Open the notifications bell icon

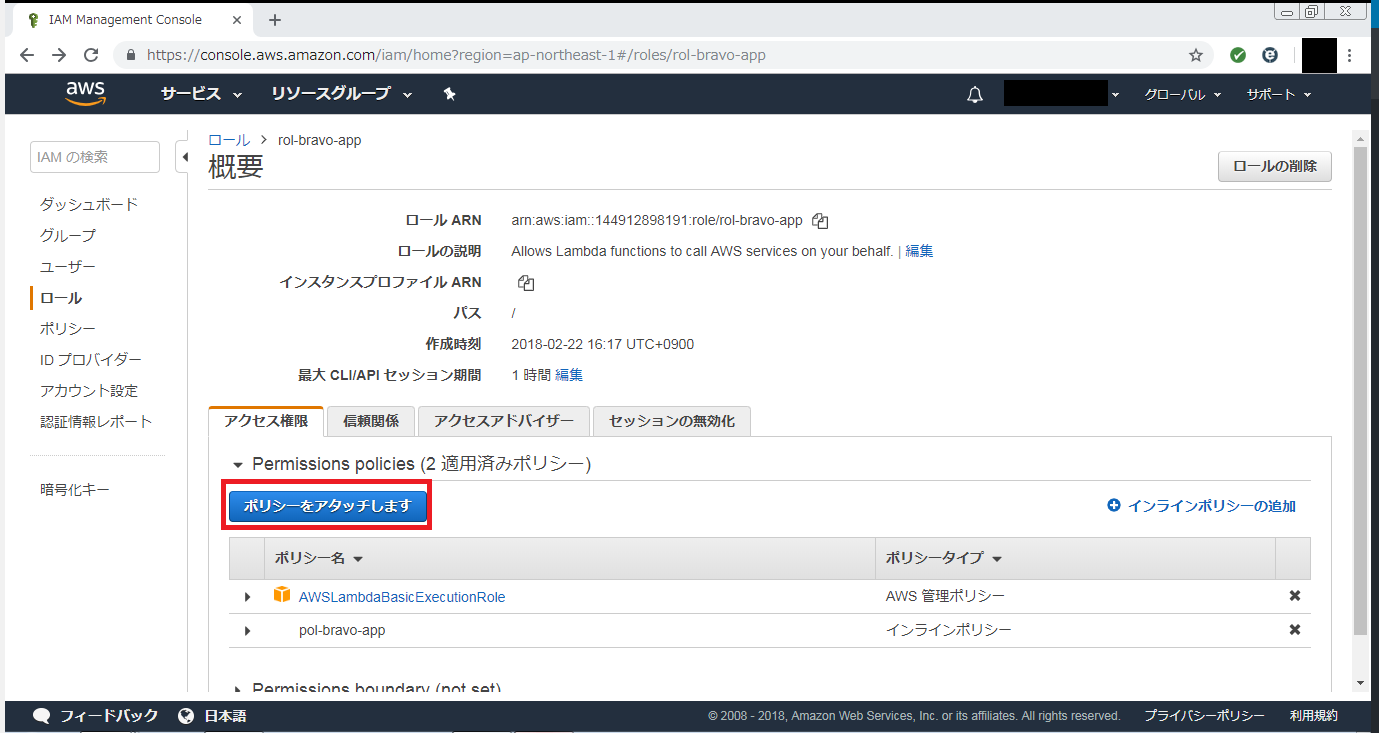pos(975,95)
